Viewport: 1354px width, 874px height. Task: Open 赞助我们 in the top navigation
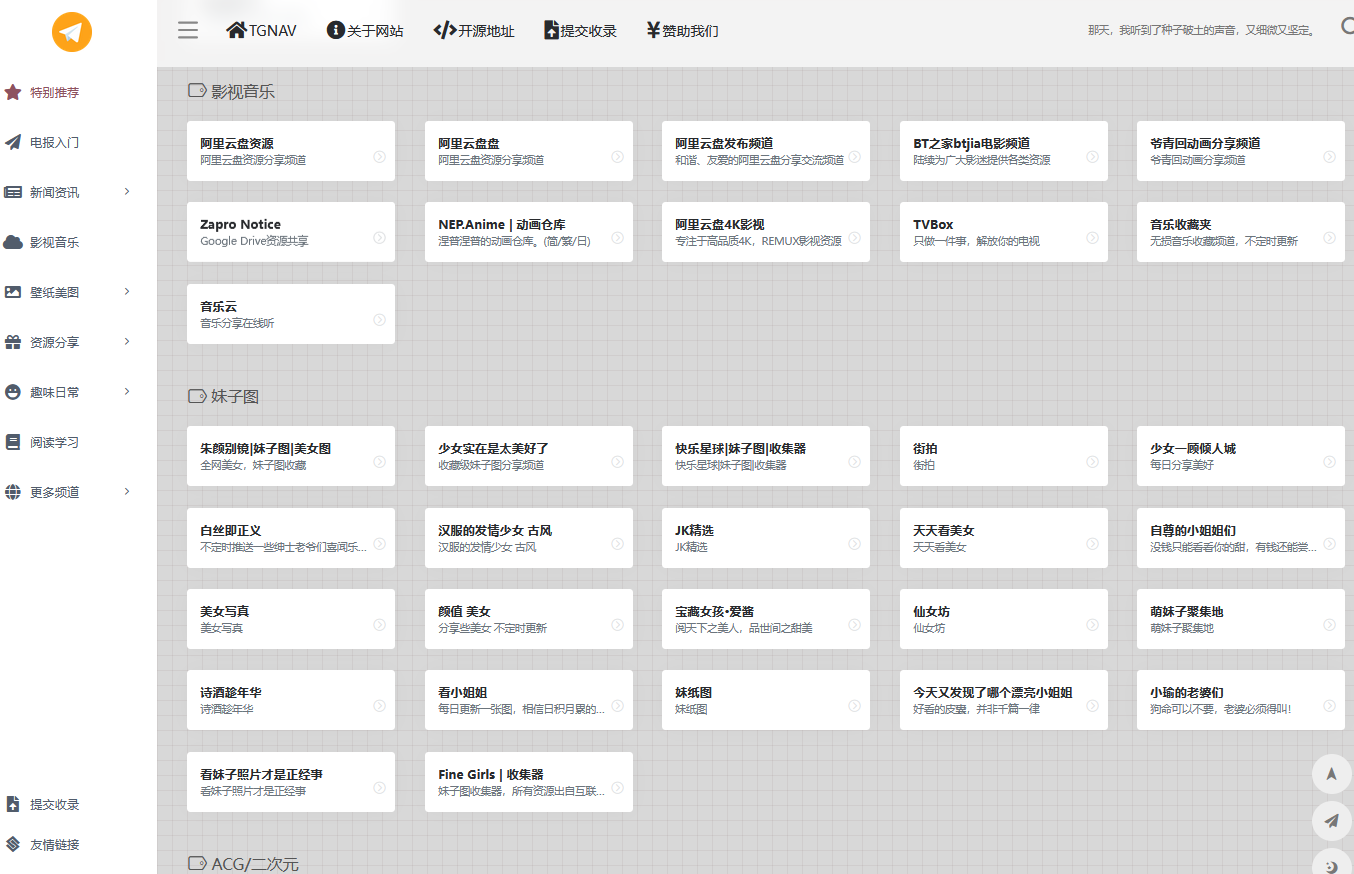pos(682,31)
